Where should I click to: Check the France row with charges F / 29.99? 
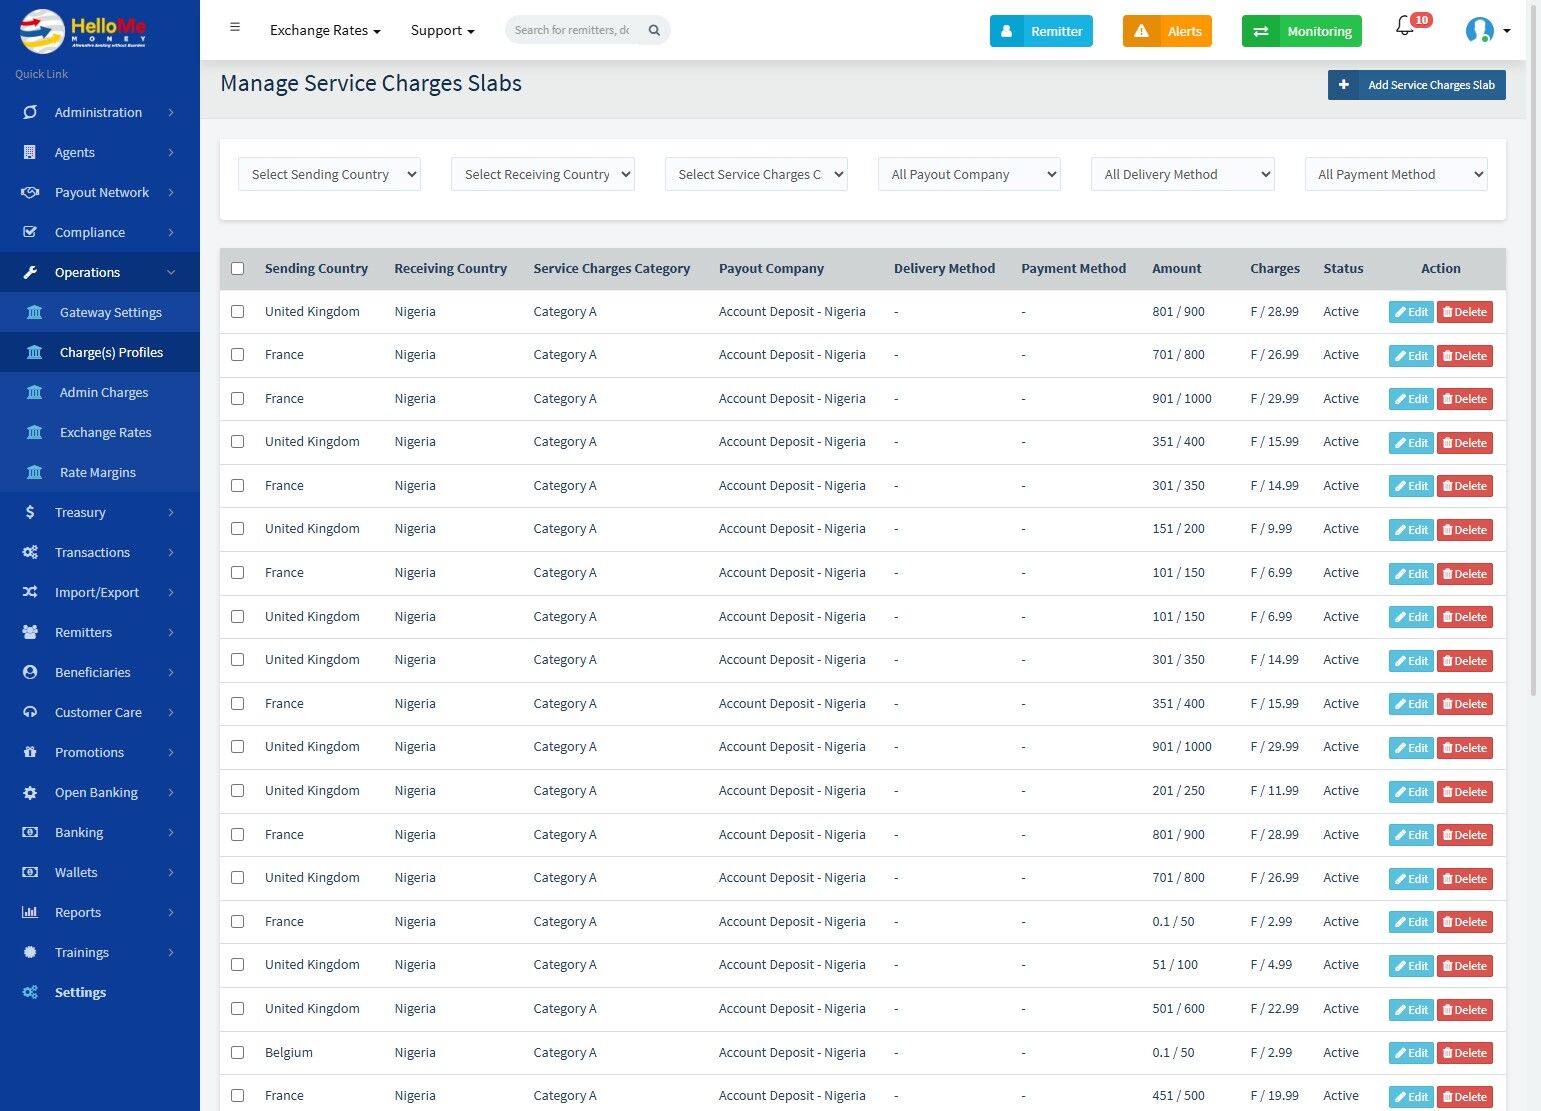coord(237,398)
